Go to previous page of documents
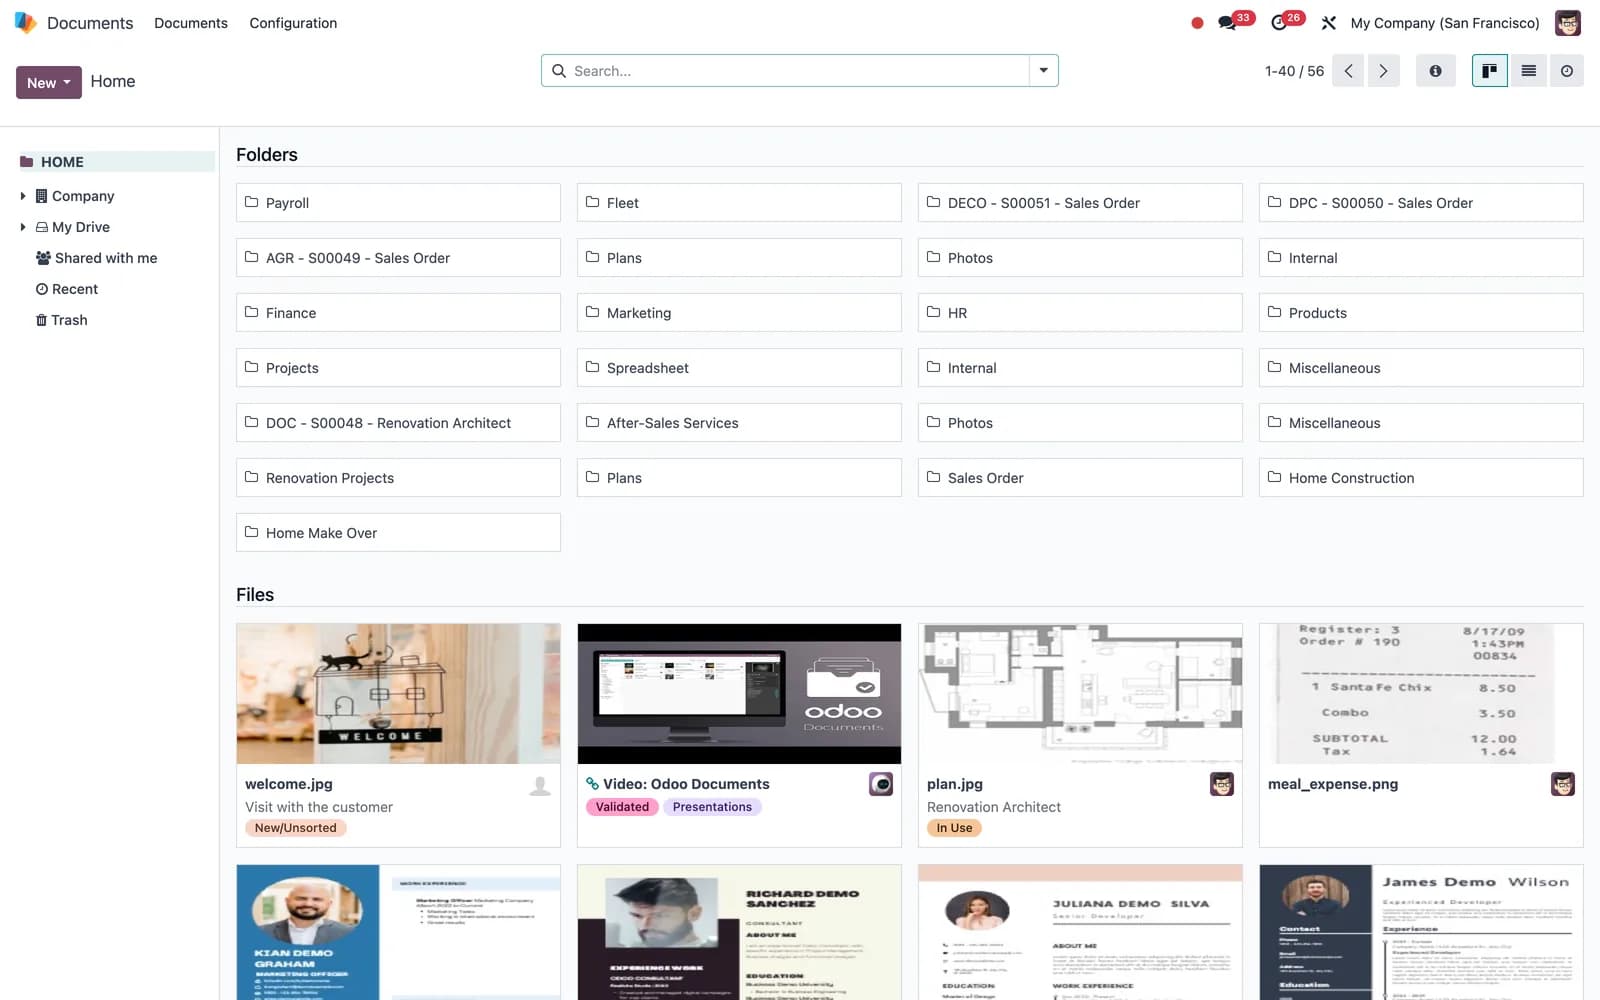The width and height of the screenshot is (1600, 1000). click(1348, 71)
